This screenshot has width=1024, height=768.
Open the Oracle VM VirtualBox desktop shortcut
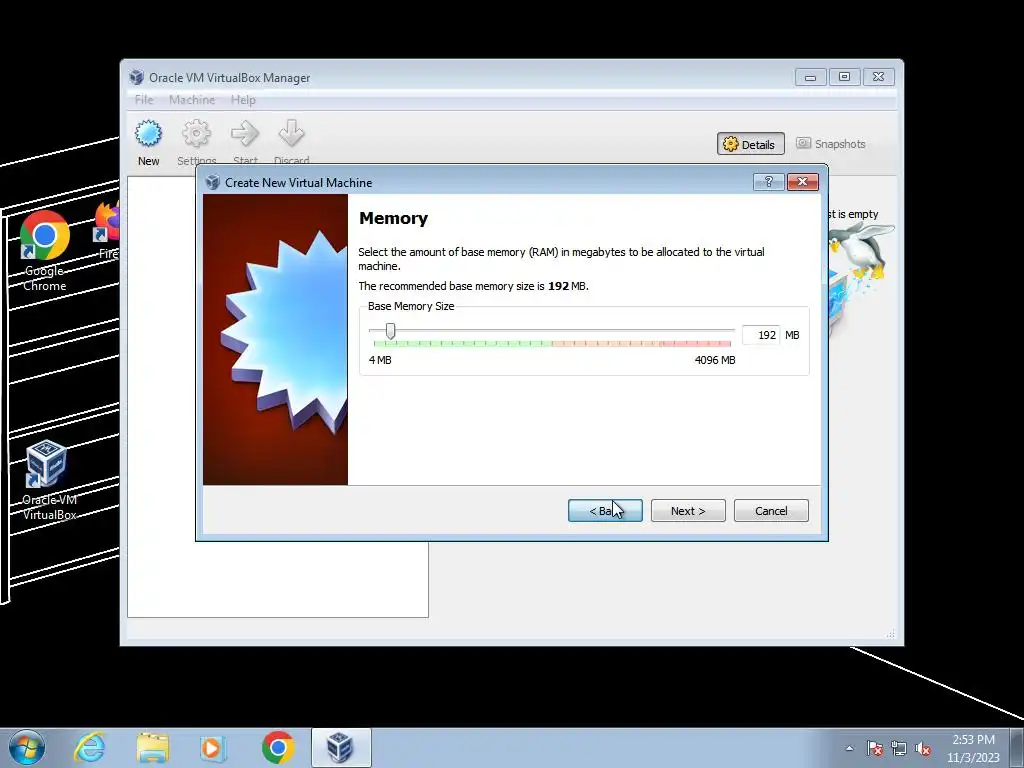tap(49, 480)
